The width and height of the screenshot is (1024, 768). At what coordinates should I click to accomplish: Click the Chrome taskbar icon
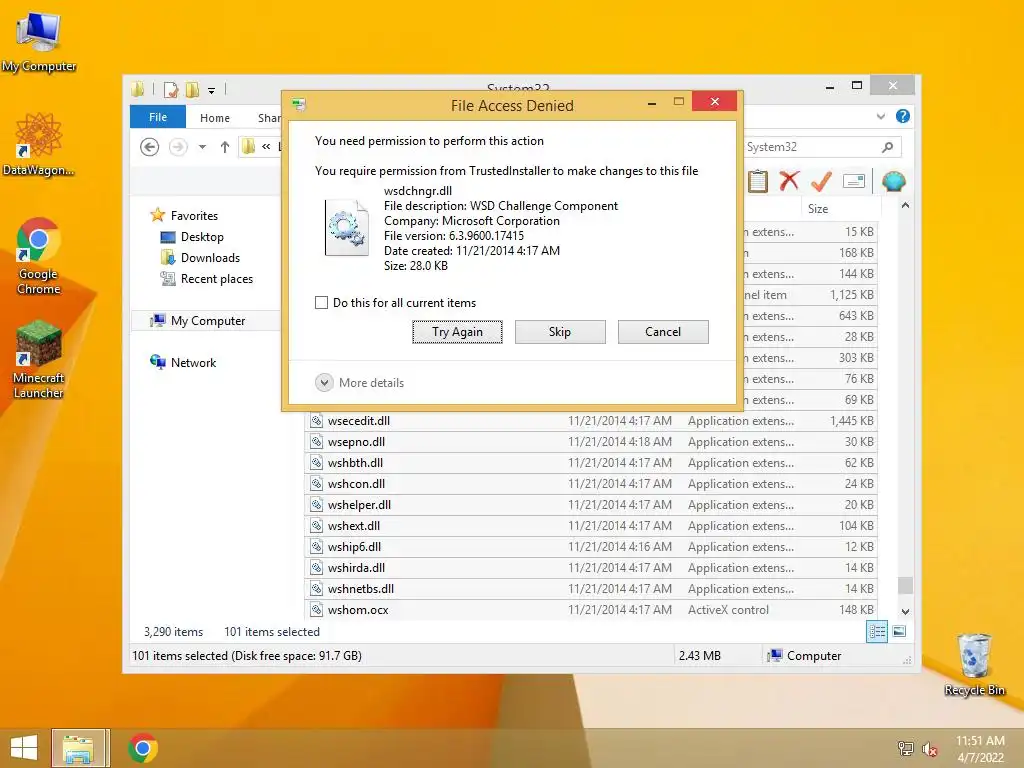tap(142, 748)
